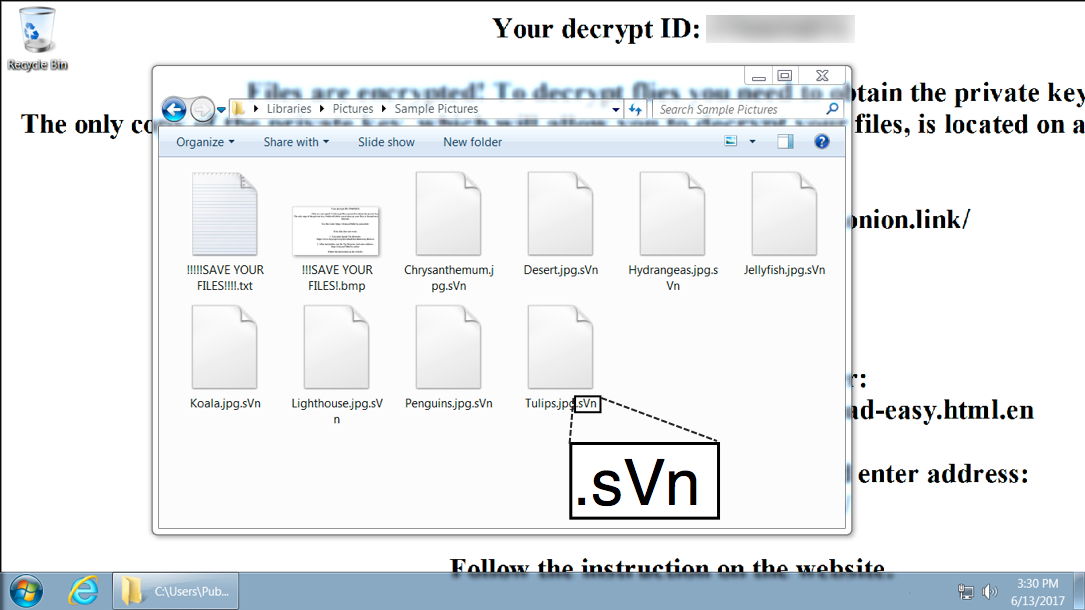Expand the breadcrumb arrow after Libraries
The height and width of the screenshot is (610, 1085).
coord(320,109)
